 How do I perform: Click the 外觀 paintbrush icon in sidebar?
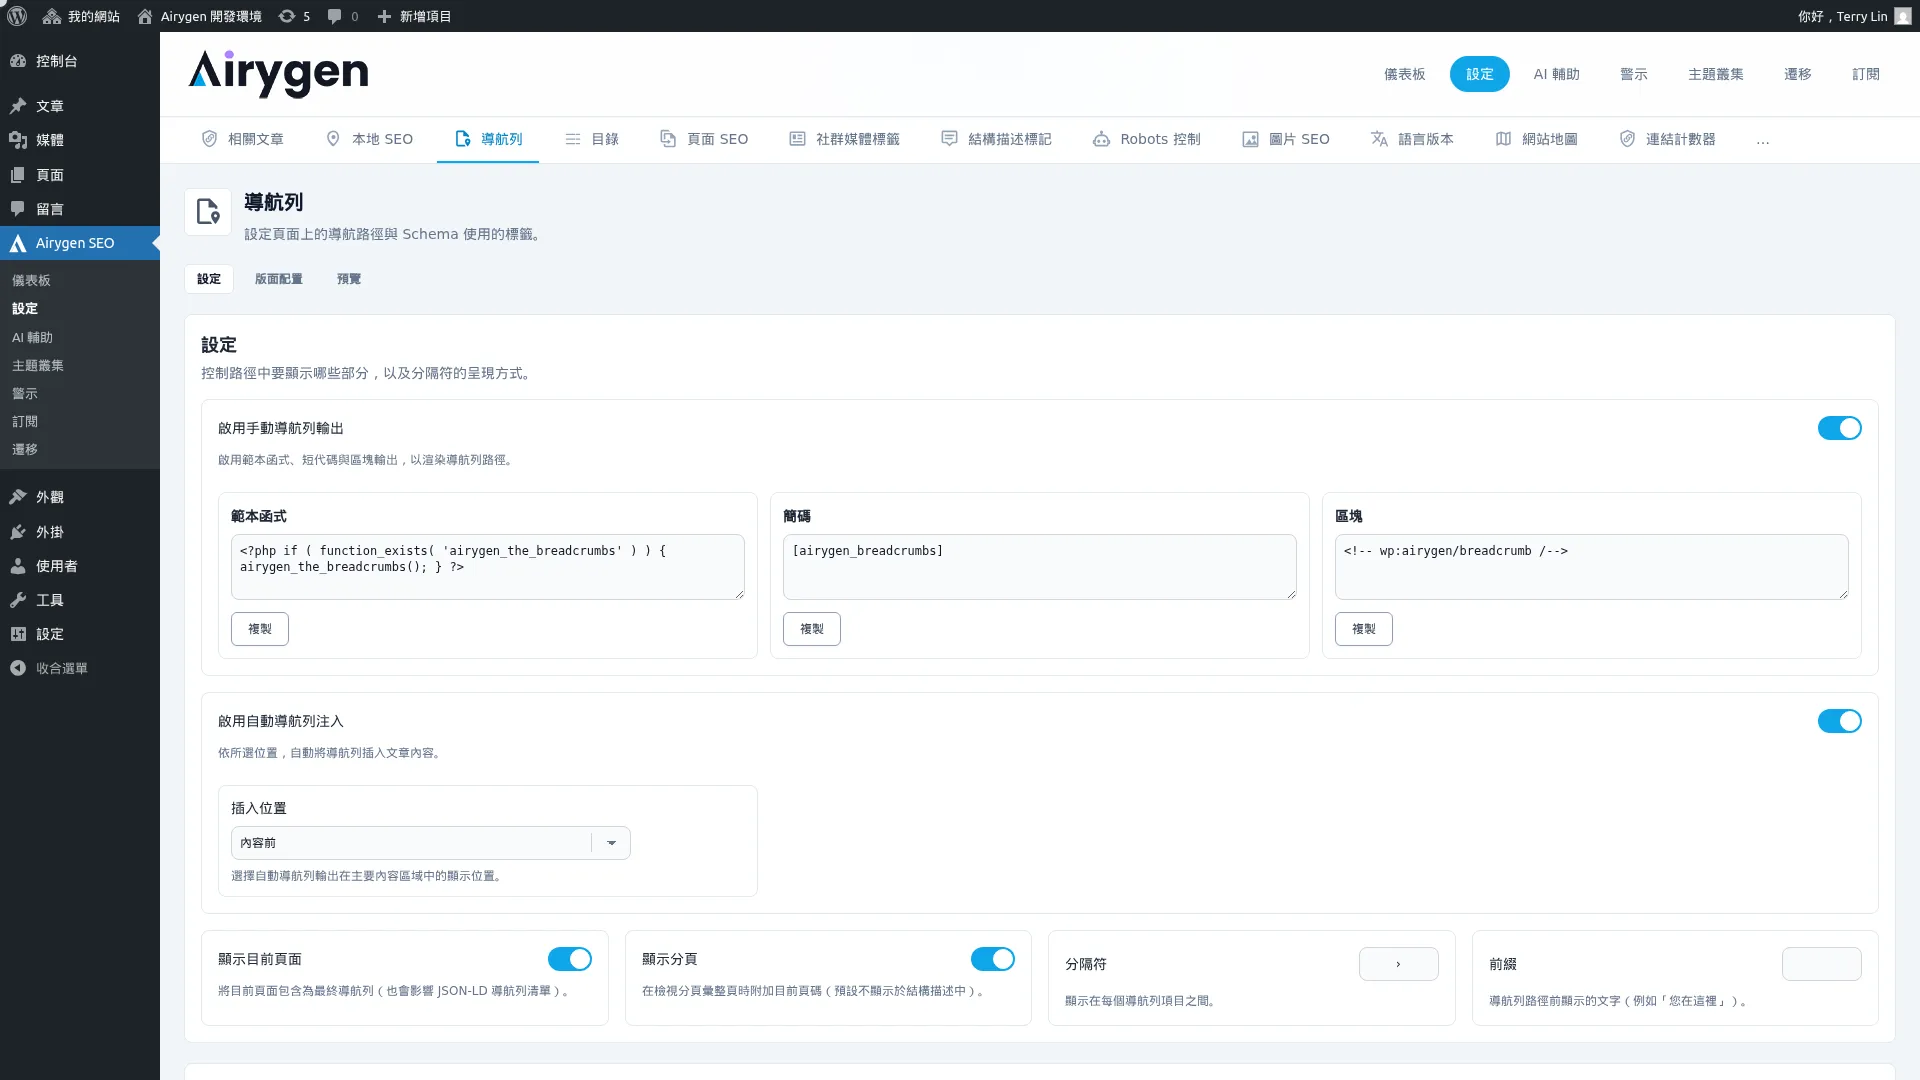coord(18,497)
